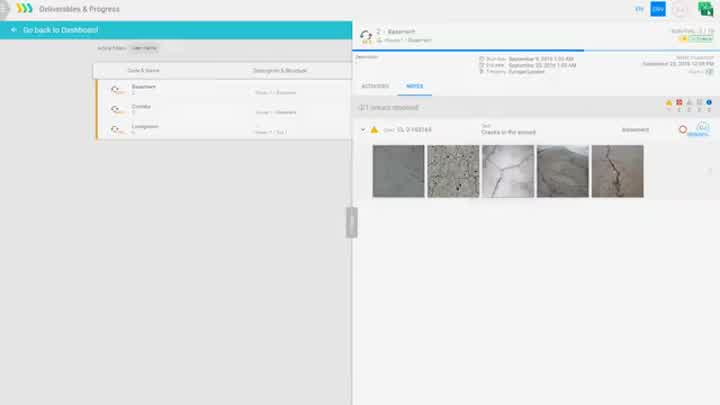This screenshot has height=405, width=720.
Task: Filter notes by blue info icon
Action: tap(709, 103)
